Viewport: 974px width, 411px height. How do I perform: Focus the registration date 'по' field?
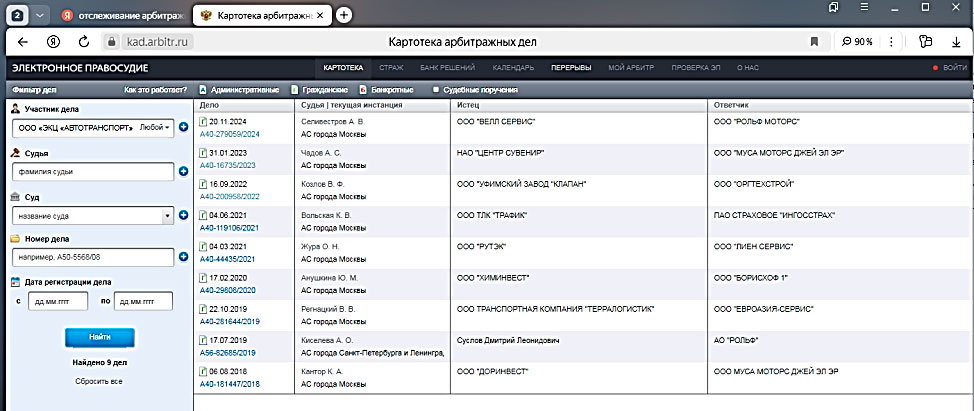144,301
